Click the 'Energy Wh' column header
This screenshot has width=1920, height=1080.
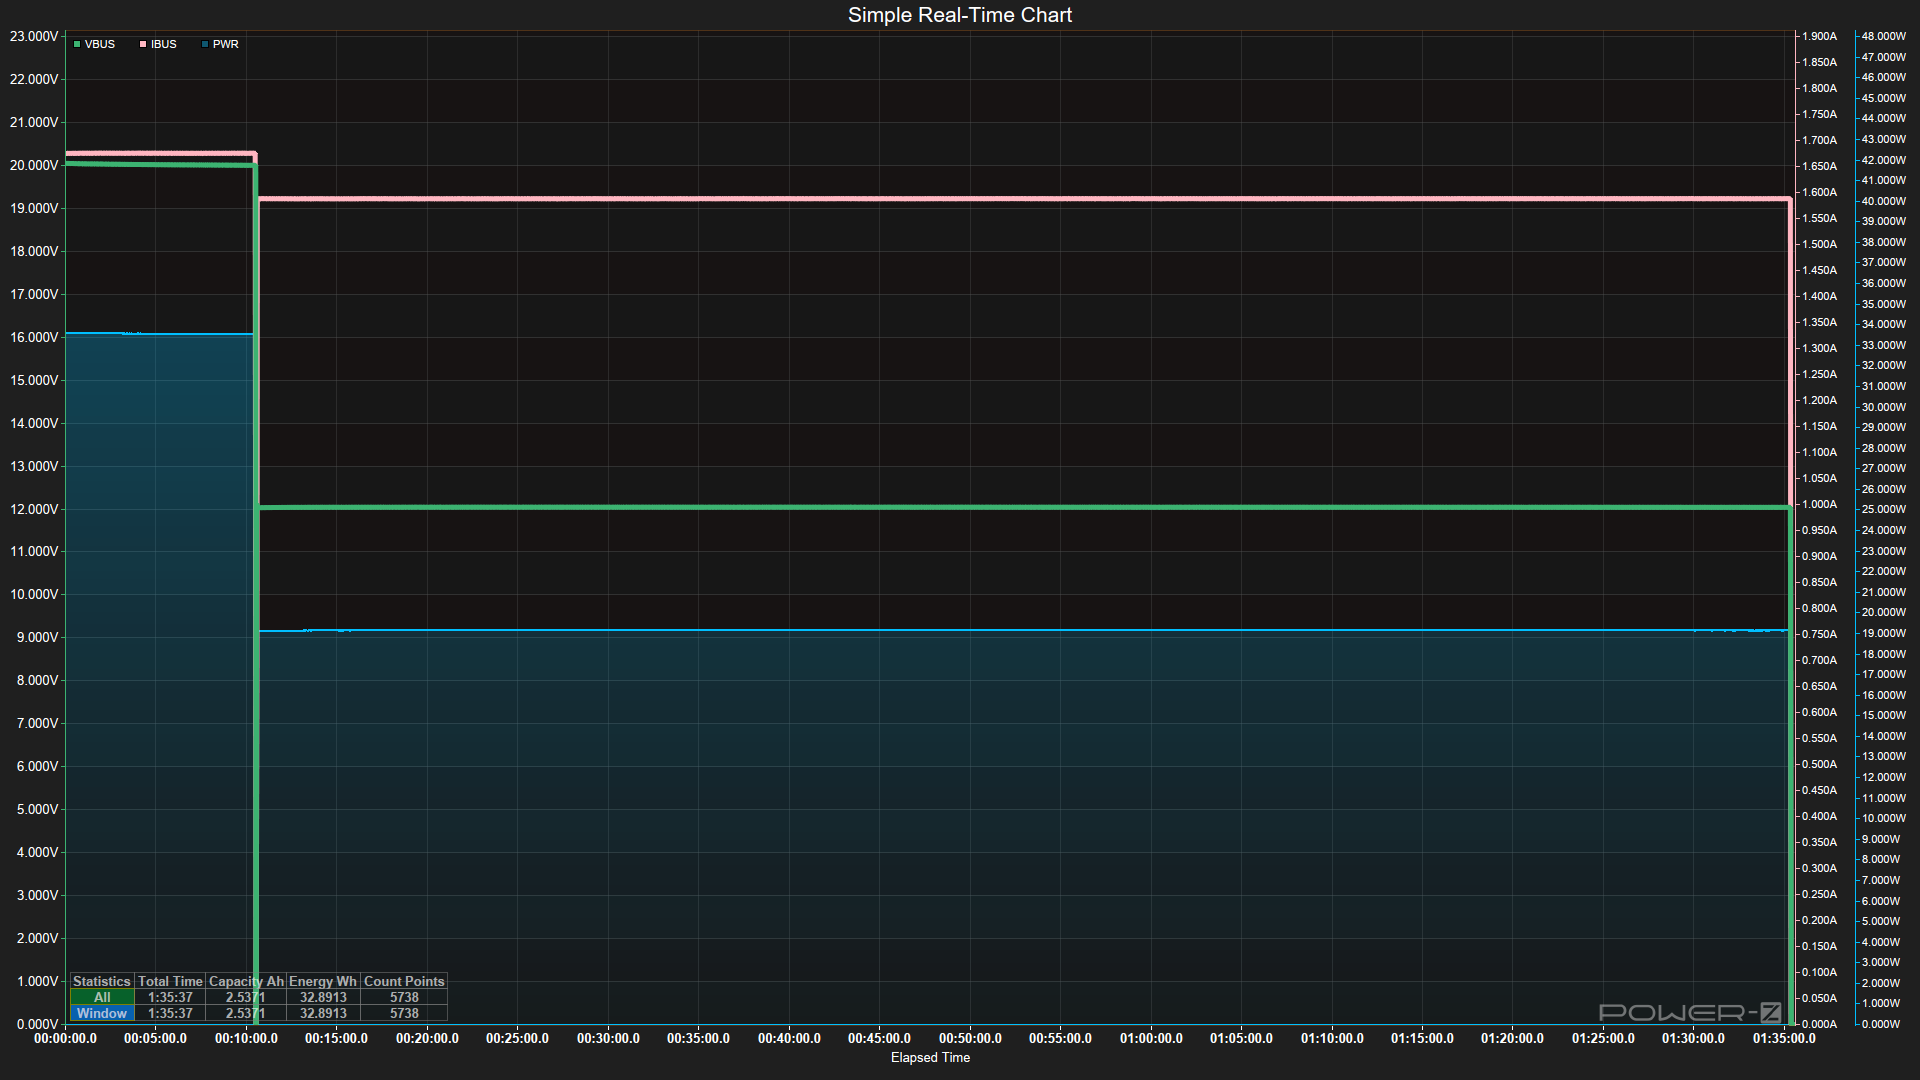[323, 981]
